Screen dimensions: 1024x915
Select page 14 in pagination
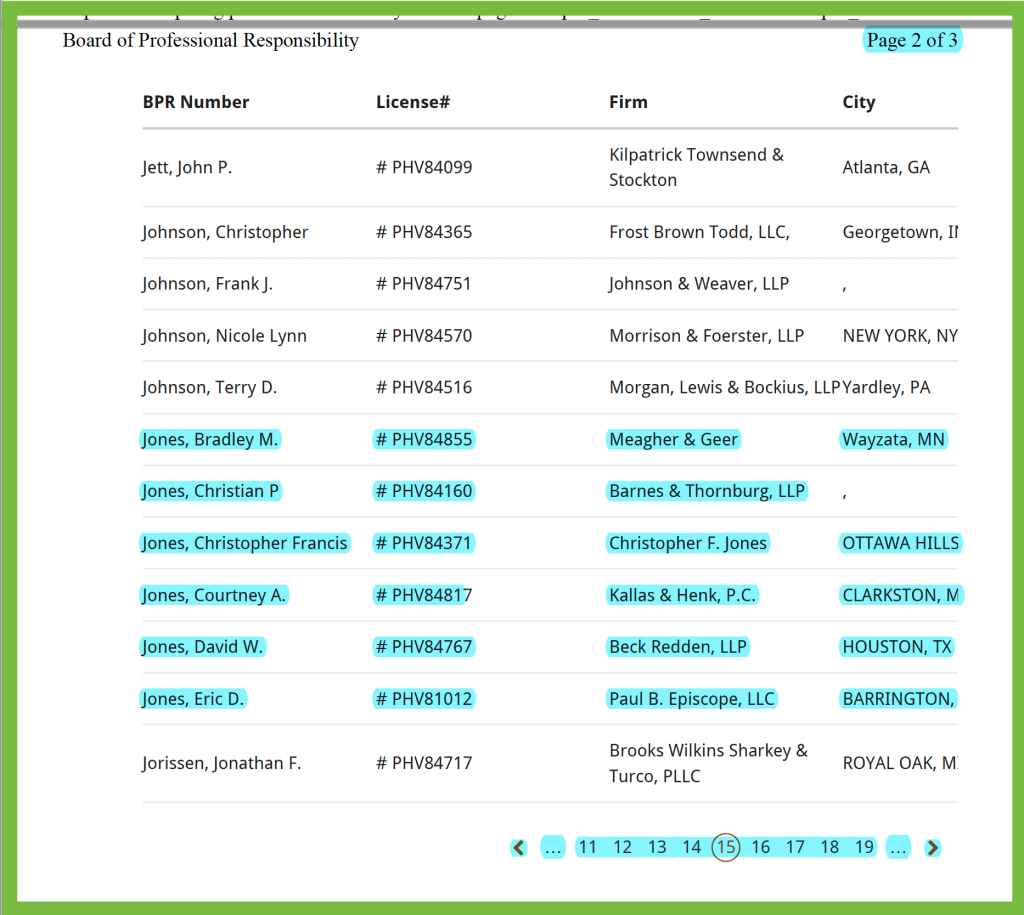click(x=691, y=847)
